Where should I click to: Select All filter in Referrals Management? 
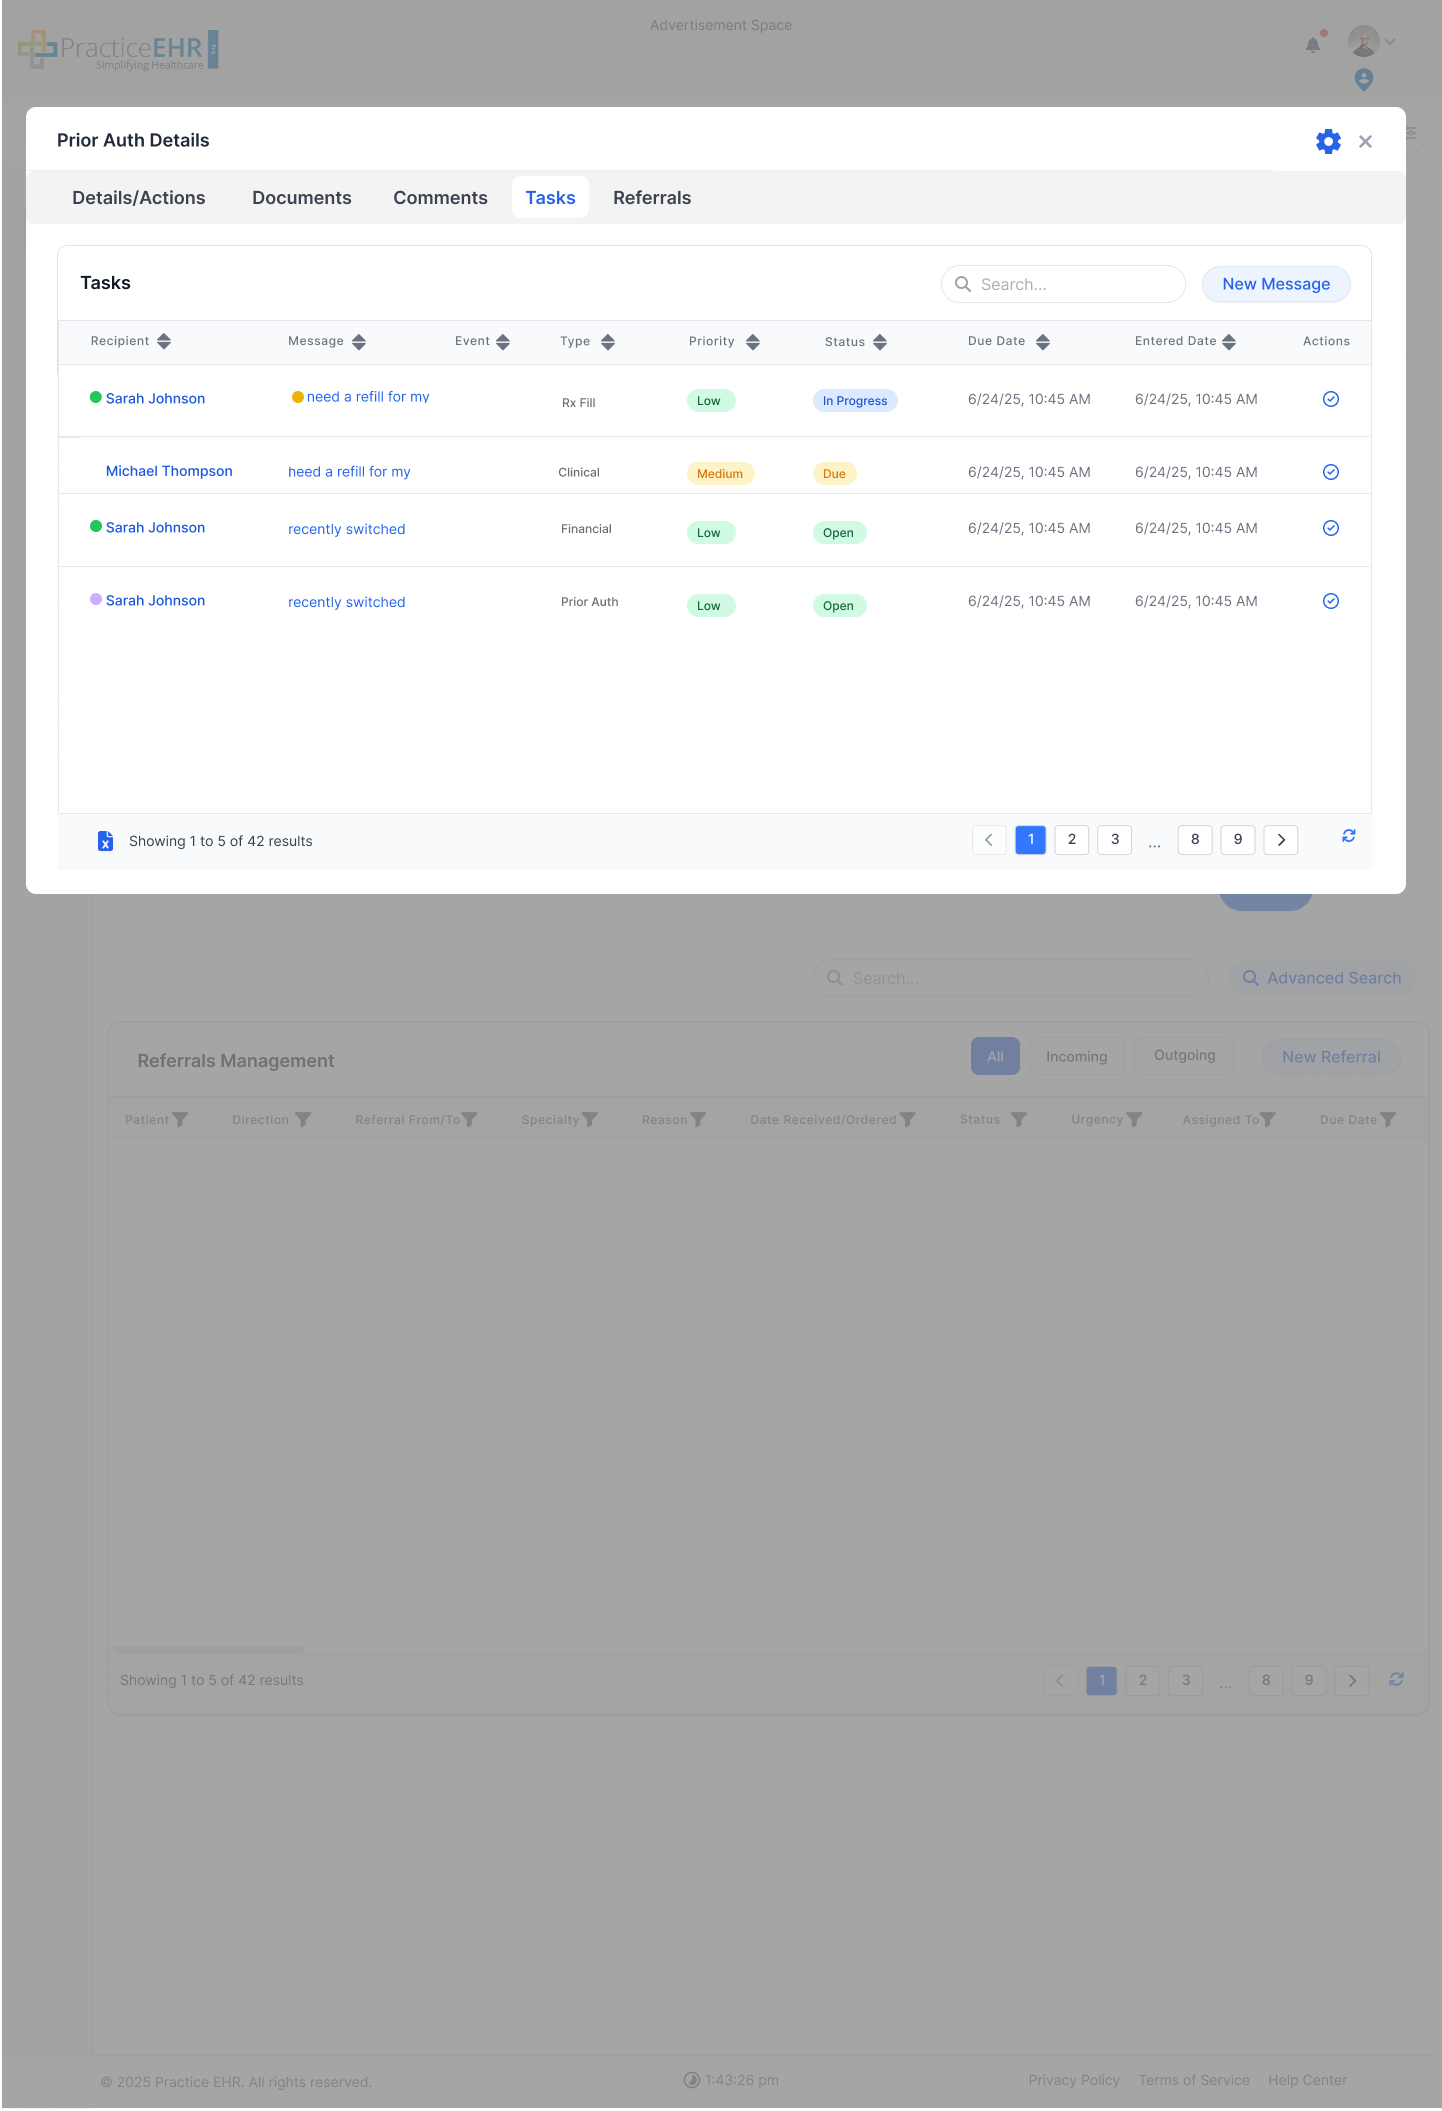pyautogui.click(x=995, y=1056)
